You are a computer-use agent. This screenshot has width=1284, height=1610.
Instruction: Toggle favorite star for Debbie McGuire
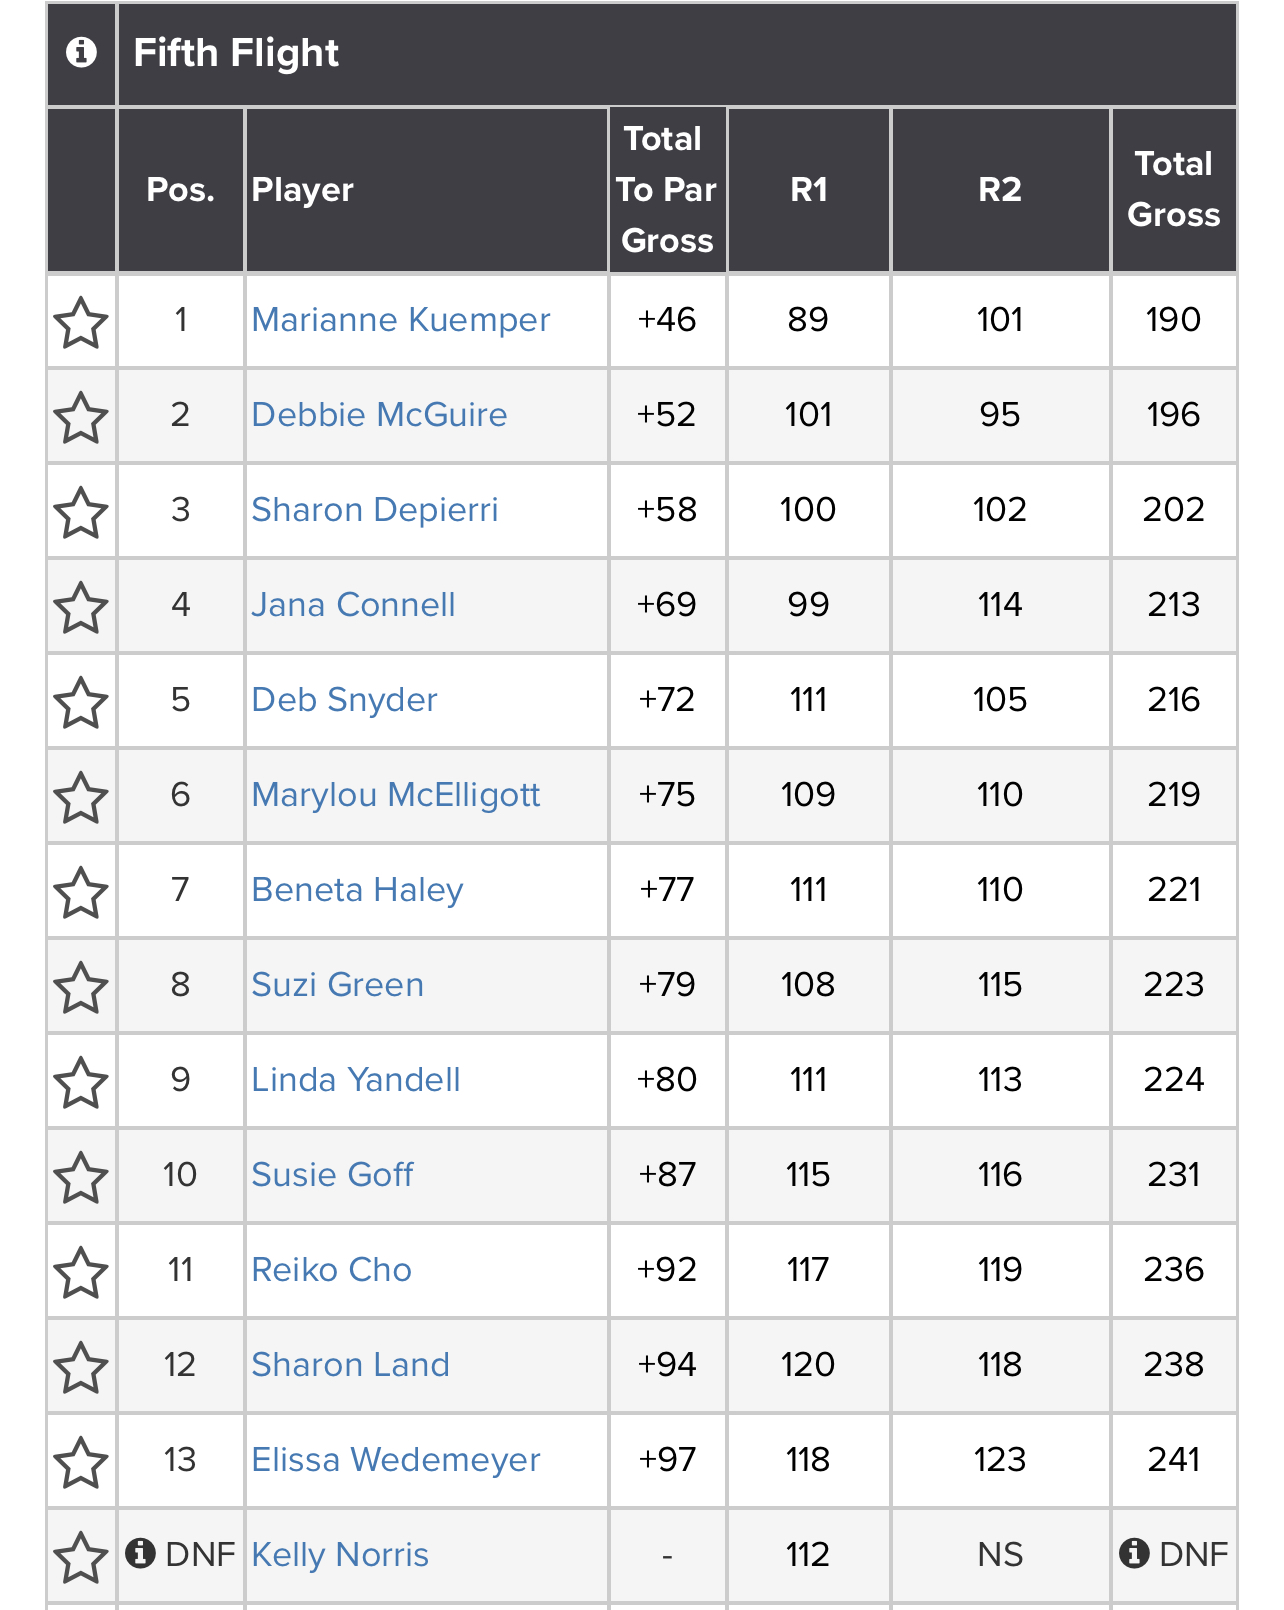pyautogui.click(x=81, y=418)
